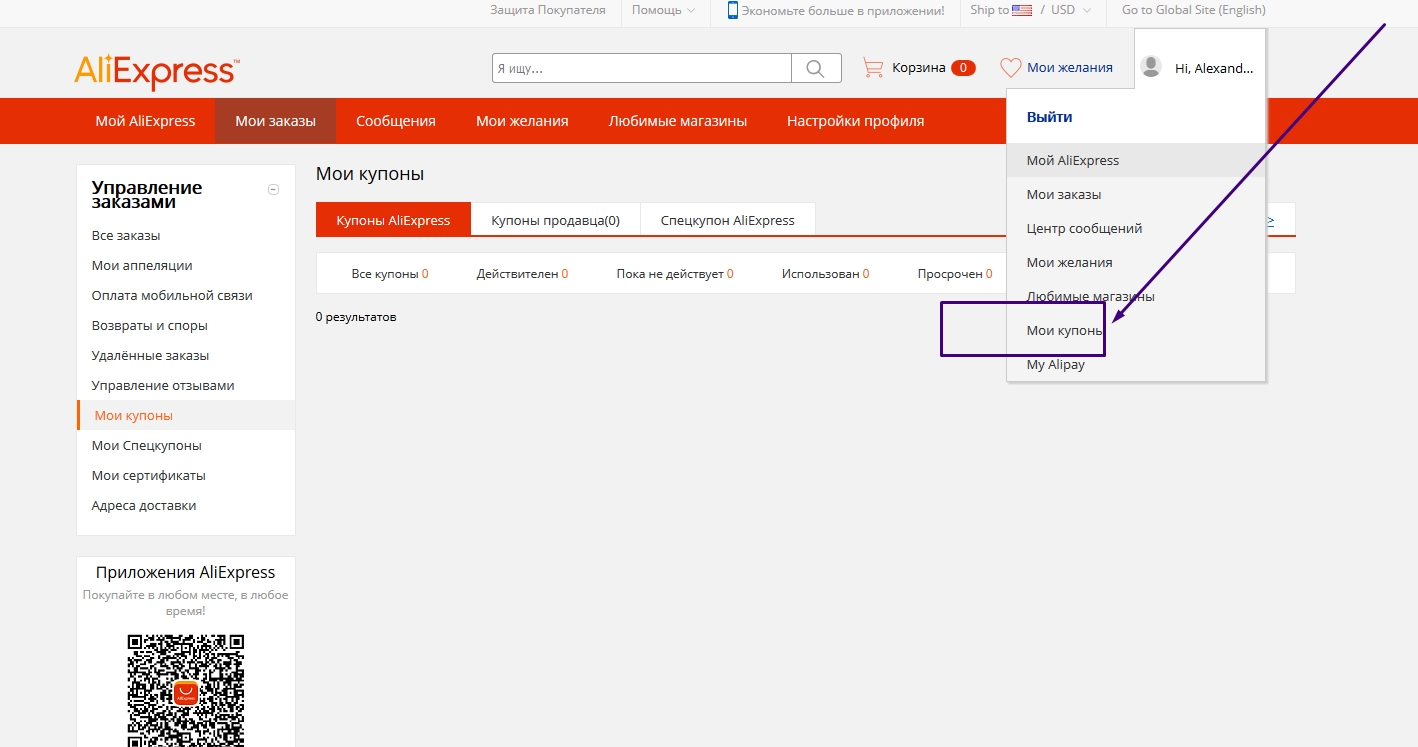Click the user avatar icon
This screenshot has height=747, width=1418.
1151,67
